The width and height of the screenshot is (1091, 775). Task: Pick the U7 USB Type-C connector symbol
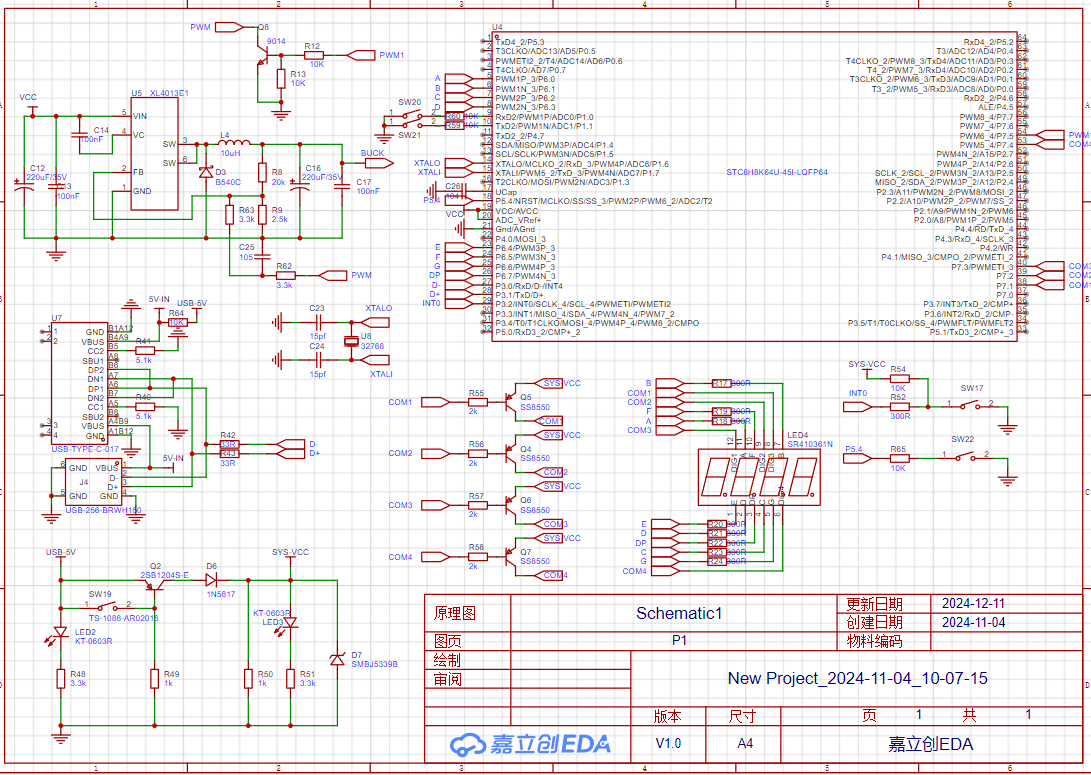[x=79, y=383]
